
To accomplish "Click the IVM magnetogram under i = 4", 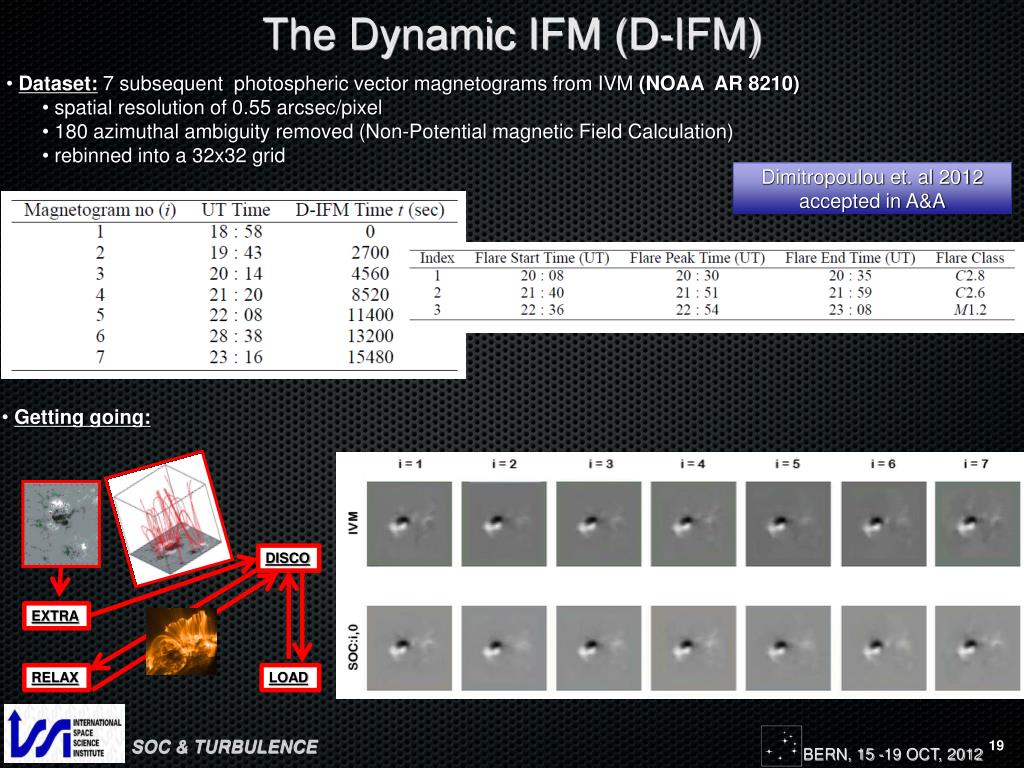I will point(694,524).
